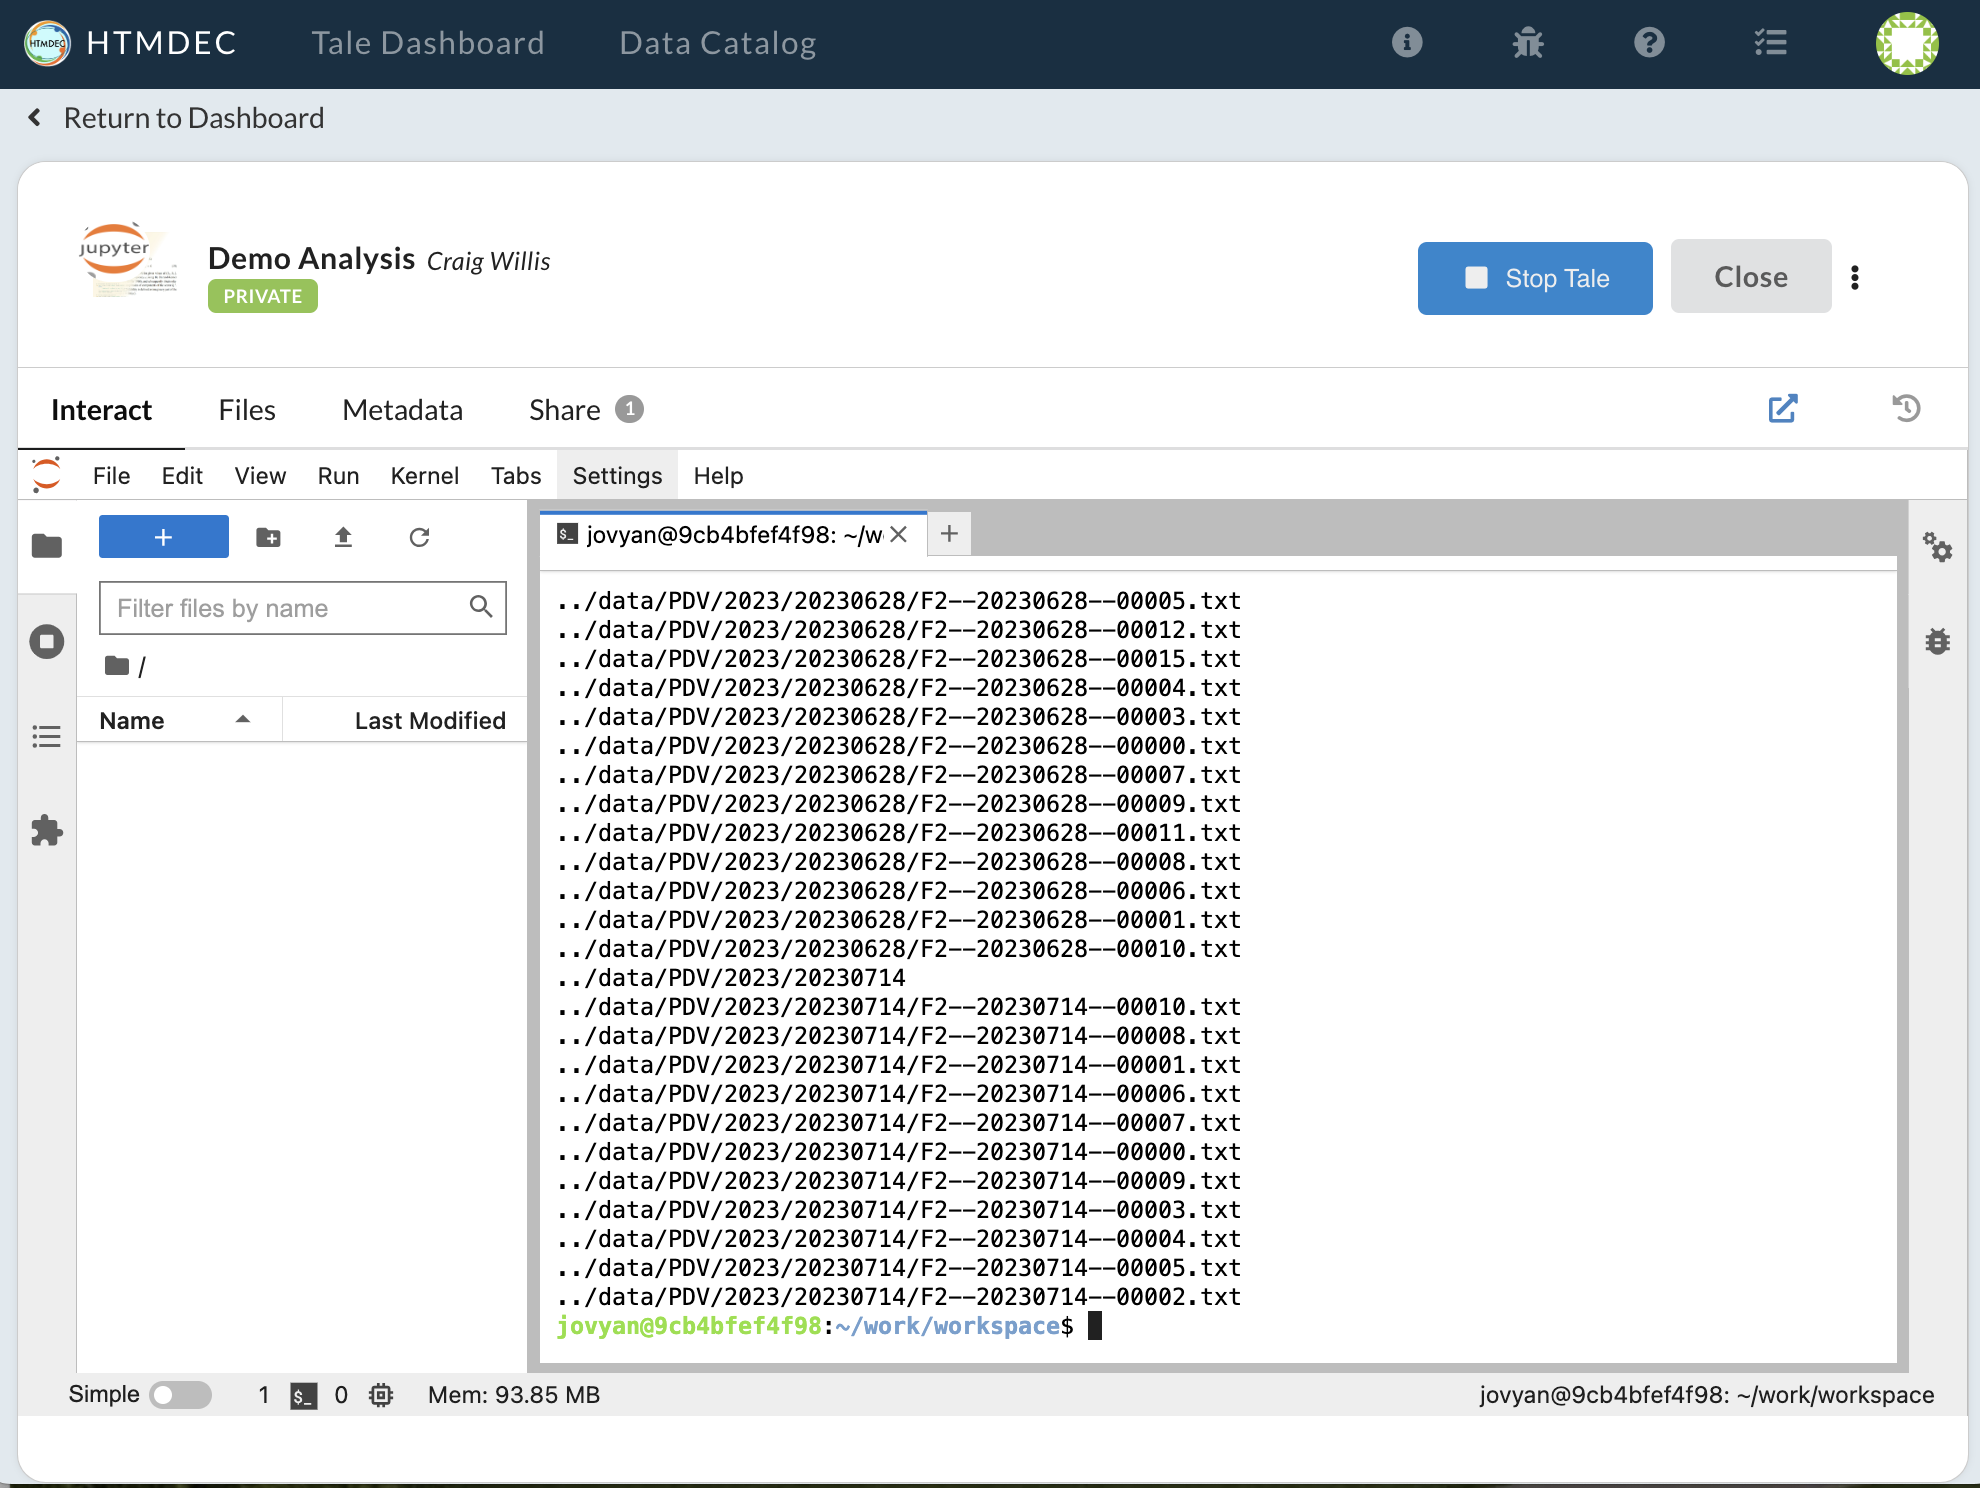The image size is (1980, 1488).
Task: Click the new folder icon
Action: point(268,537)
